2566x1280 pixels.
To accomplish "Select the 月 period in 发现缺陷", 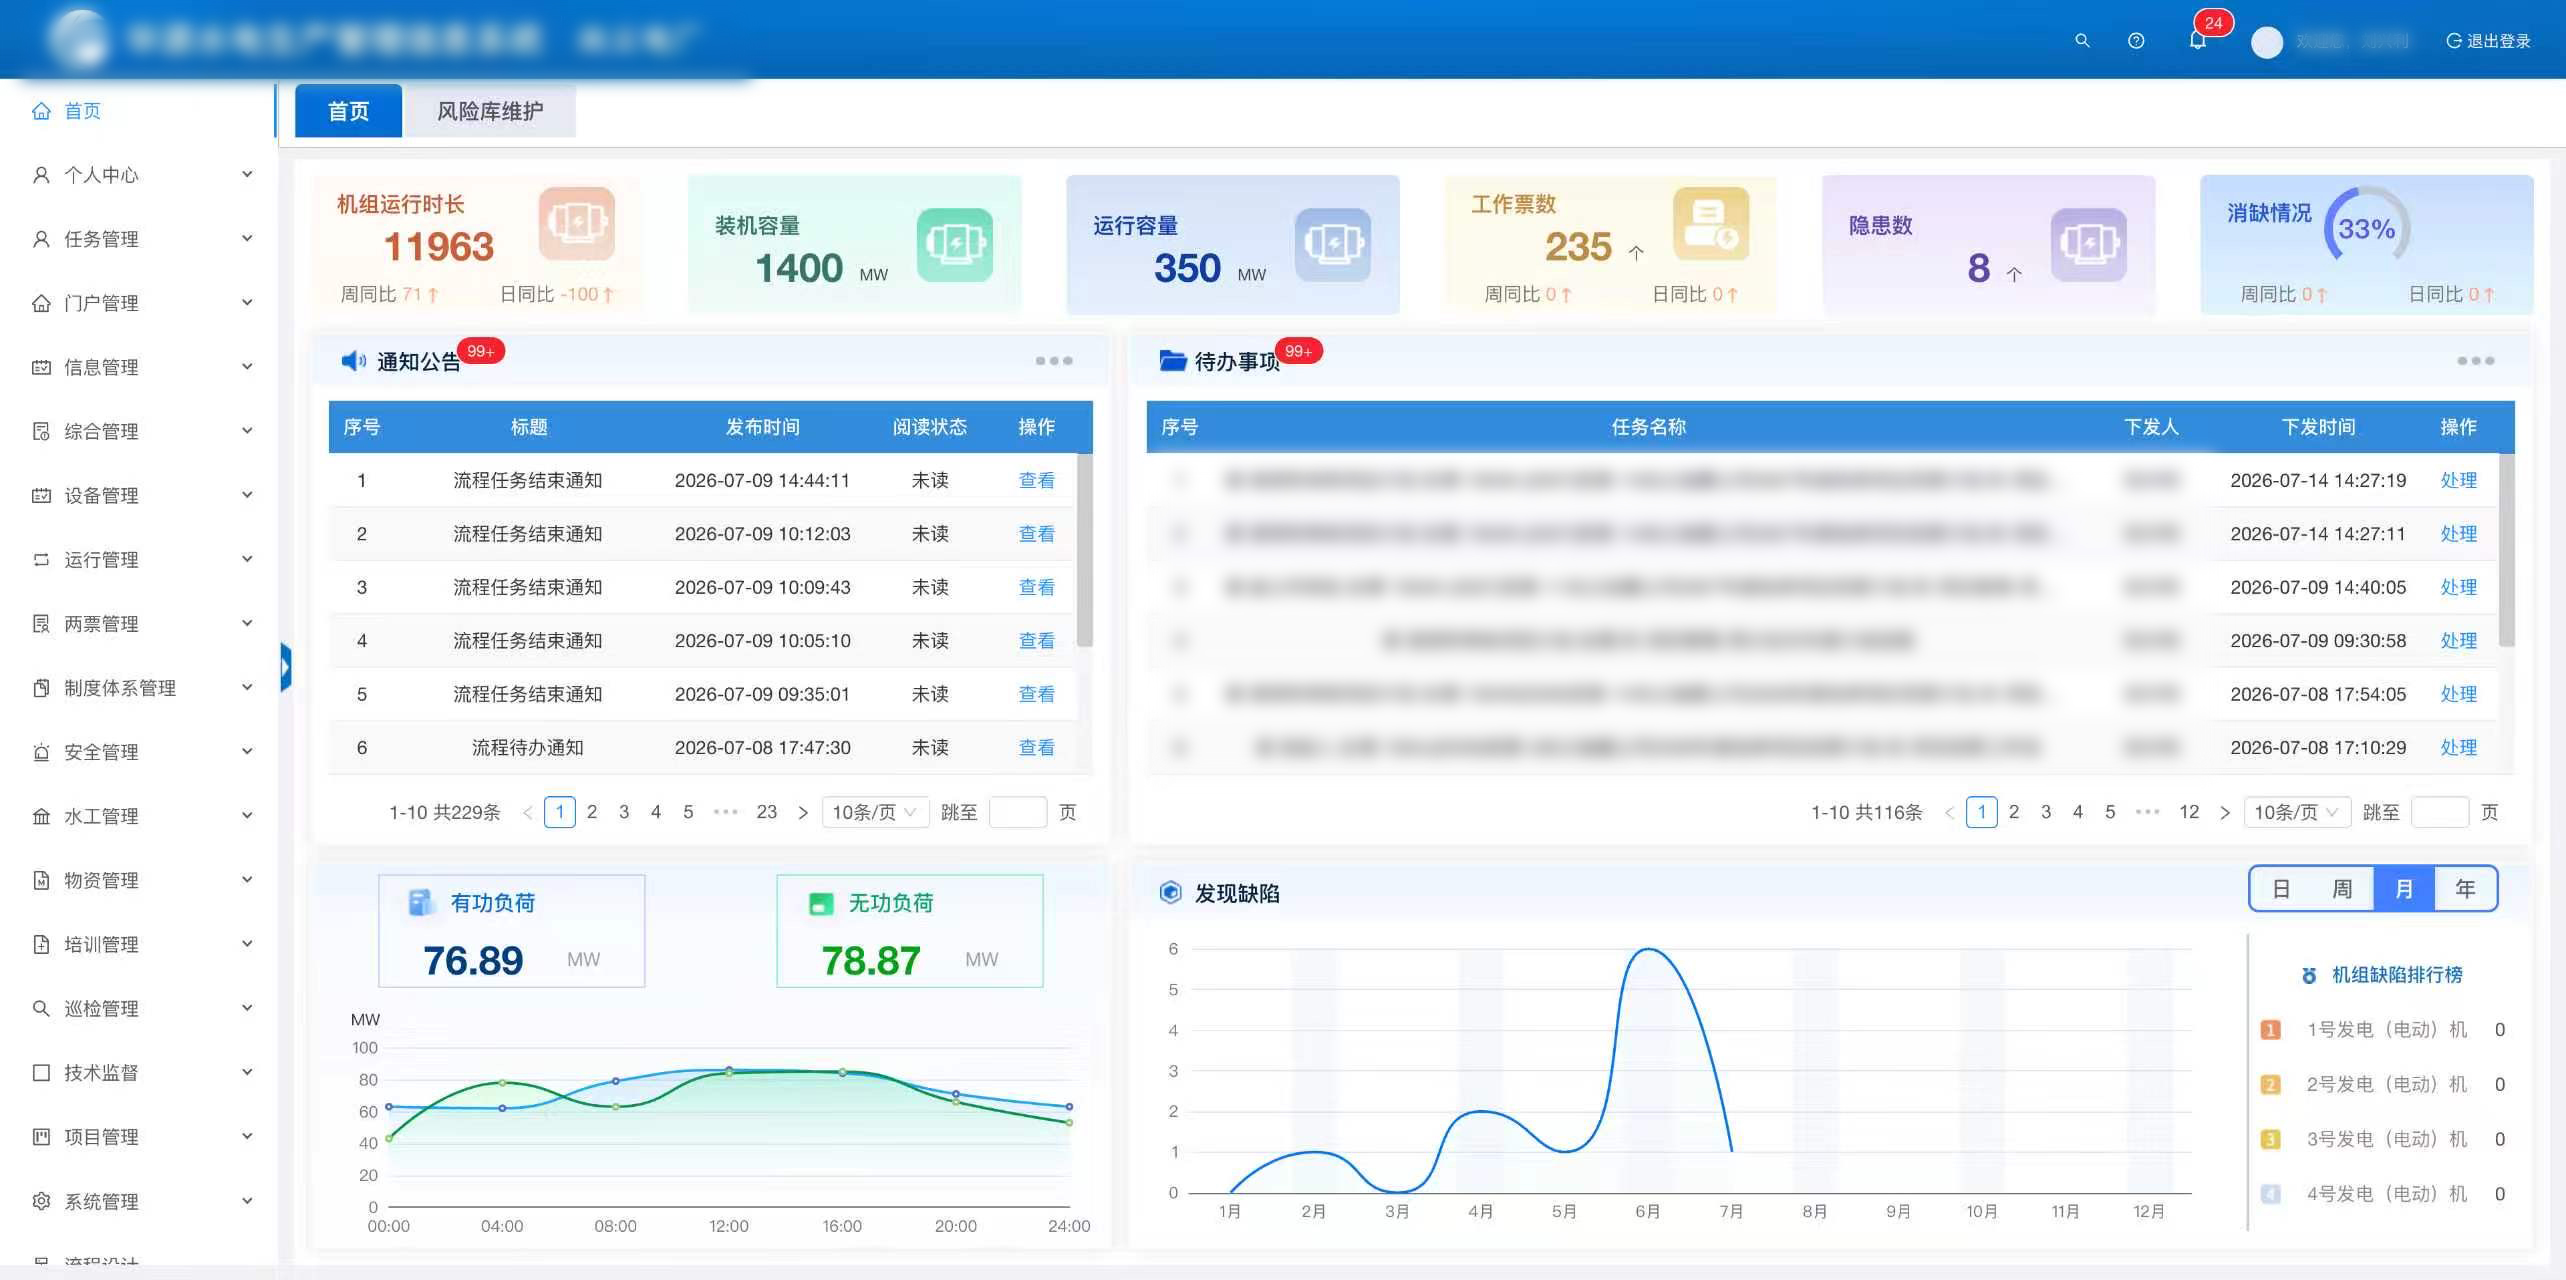I will click(2404, 889).
